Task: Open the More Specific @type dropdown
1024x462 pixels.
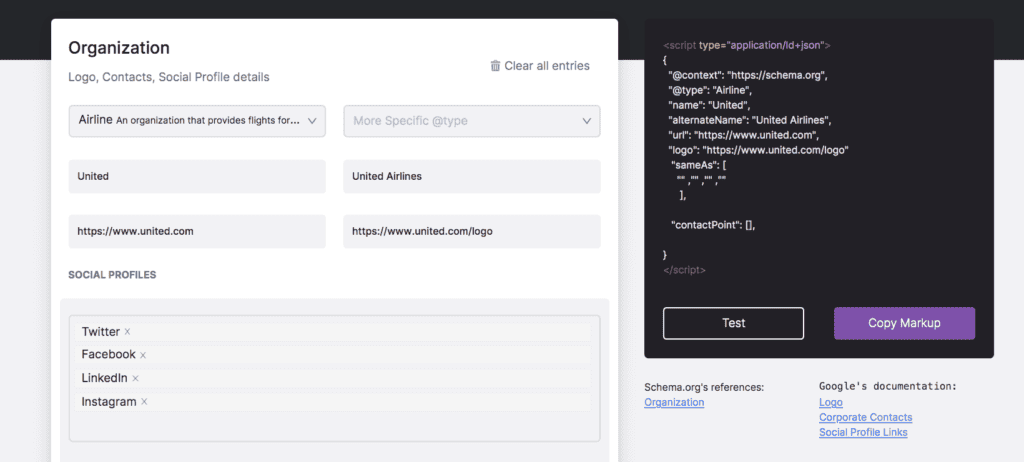Action: (x=472, y=121)
